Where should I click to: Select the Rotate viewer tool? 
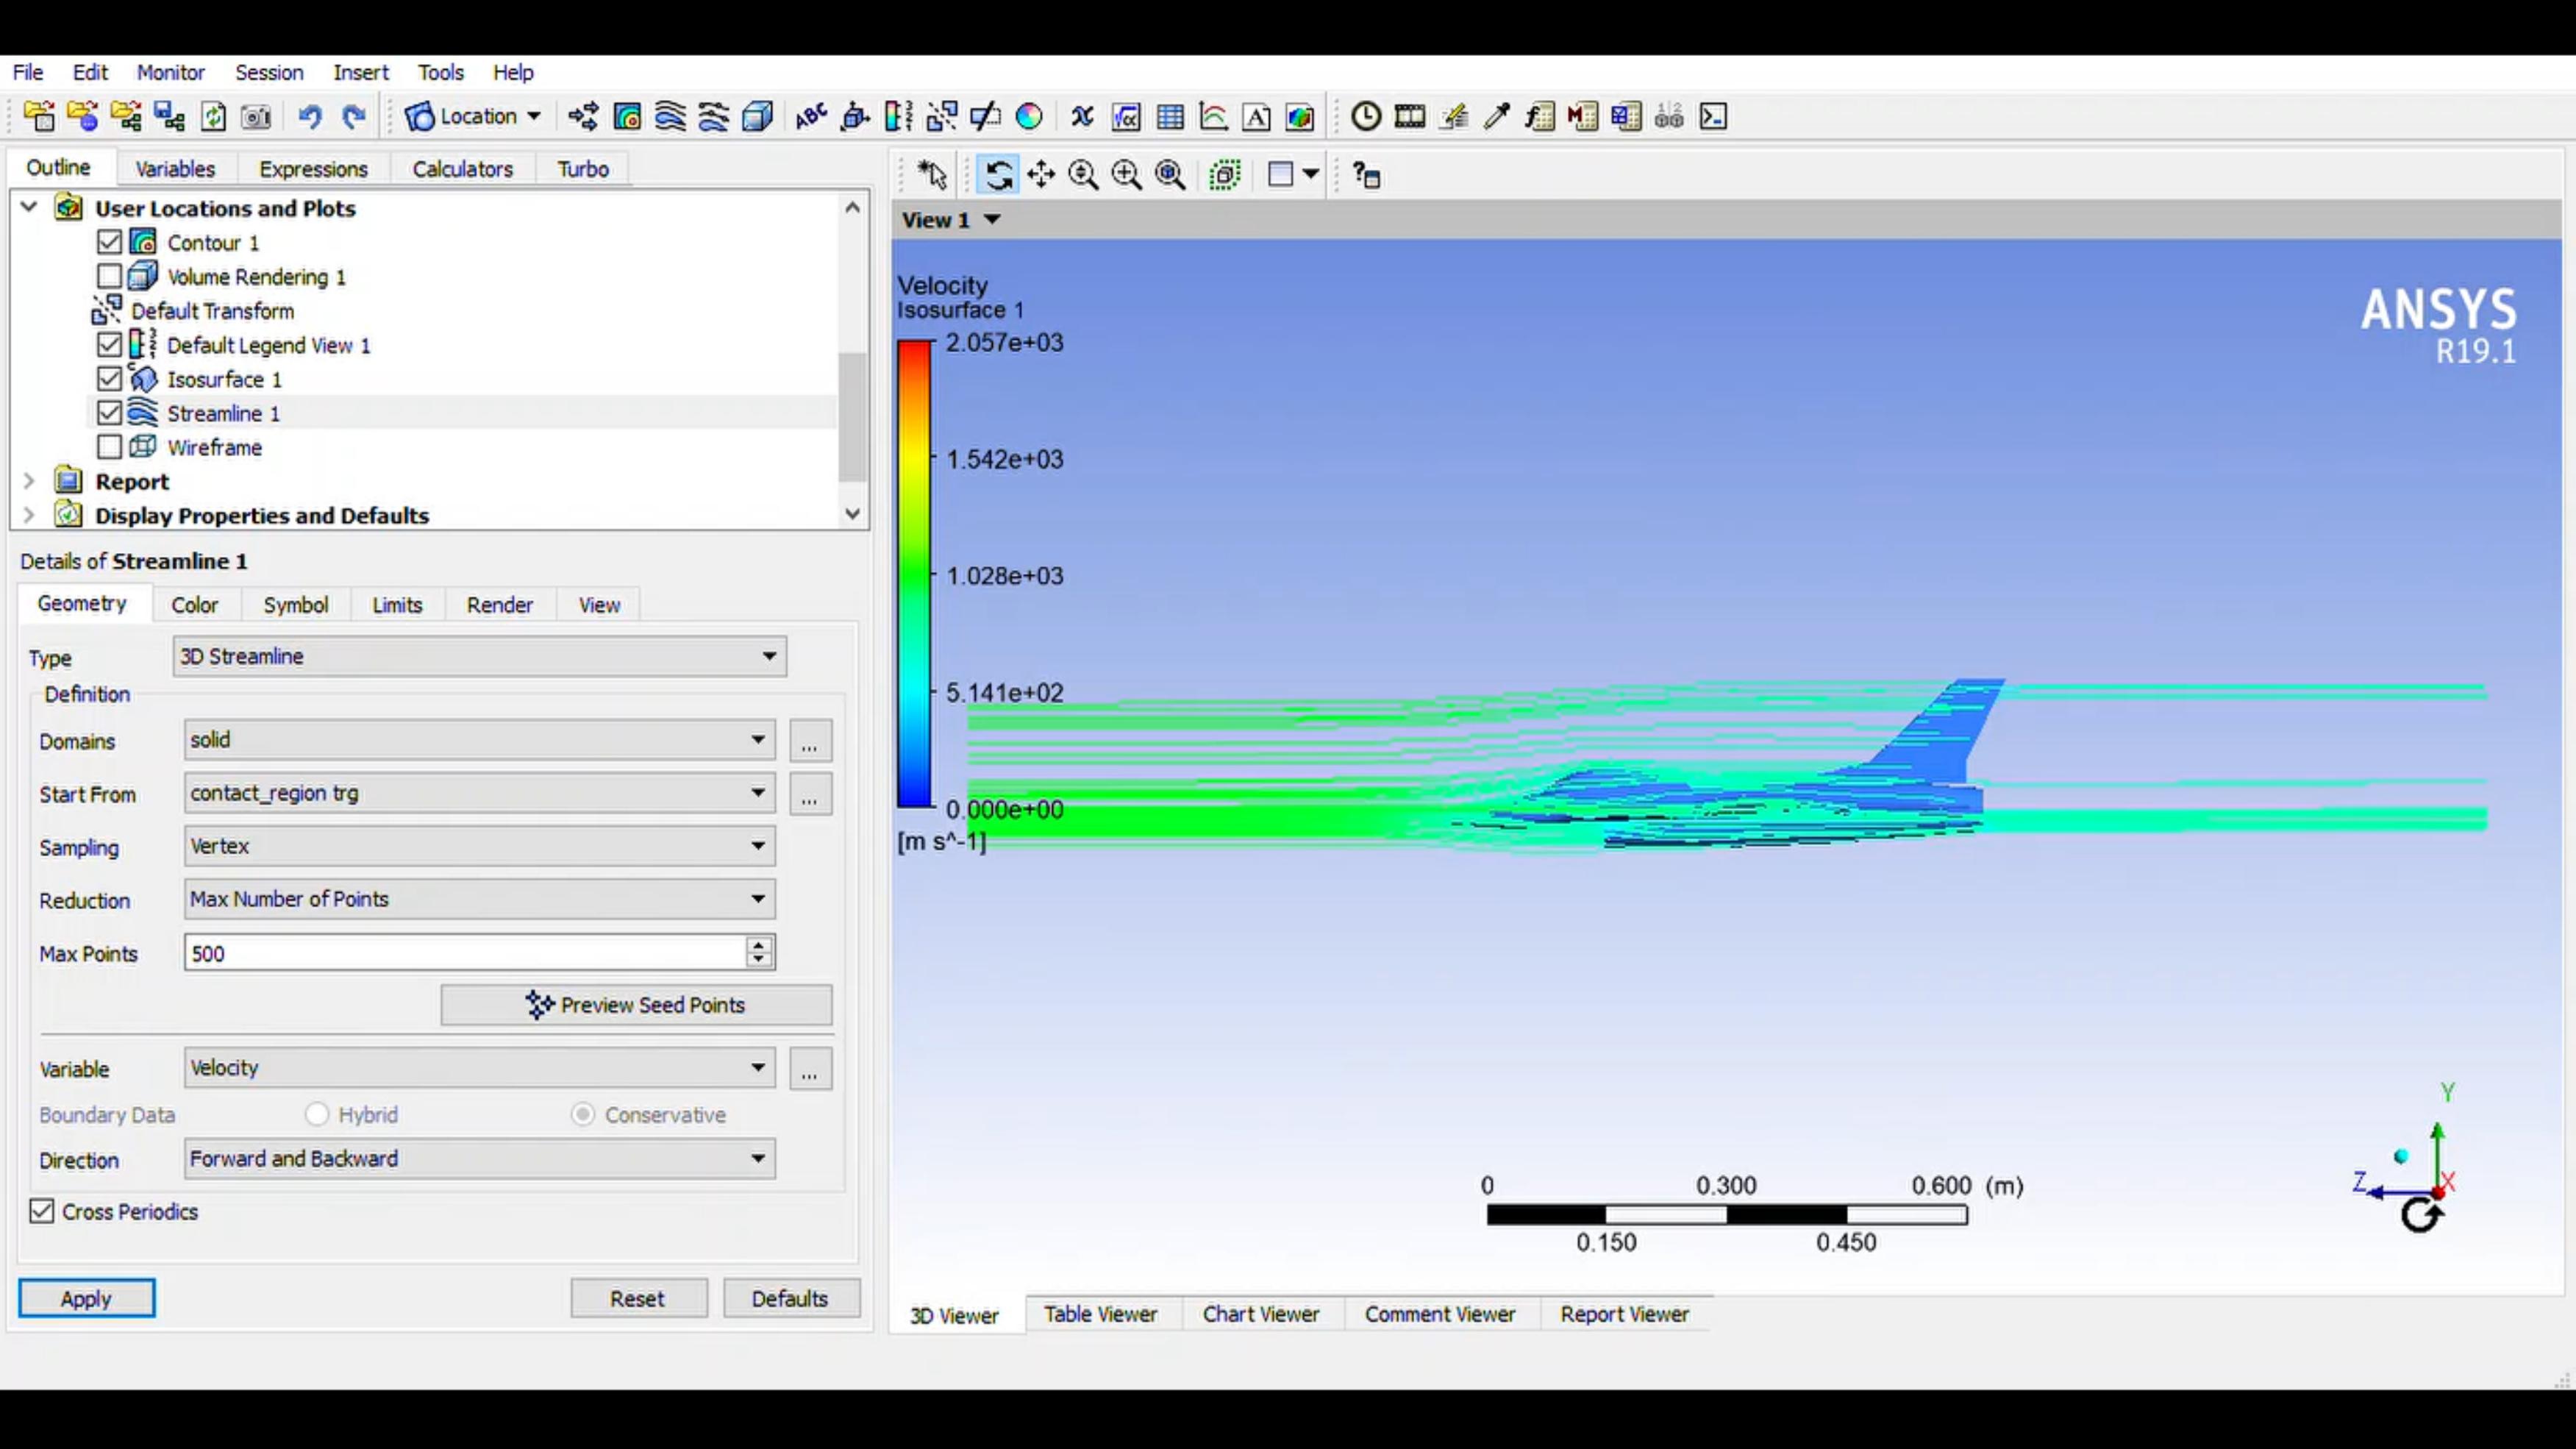(x=998, y=175)
